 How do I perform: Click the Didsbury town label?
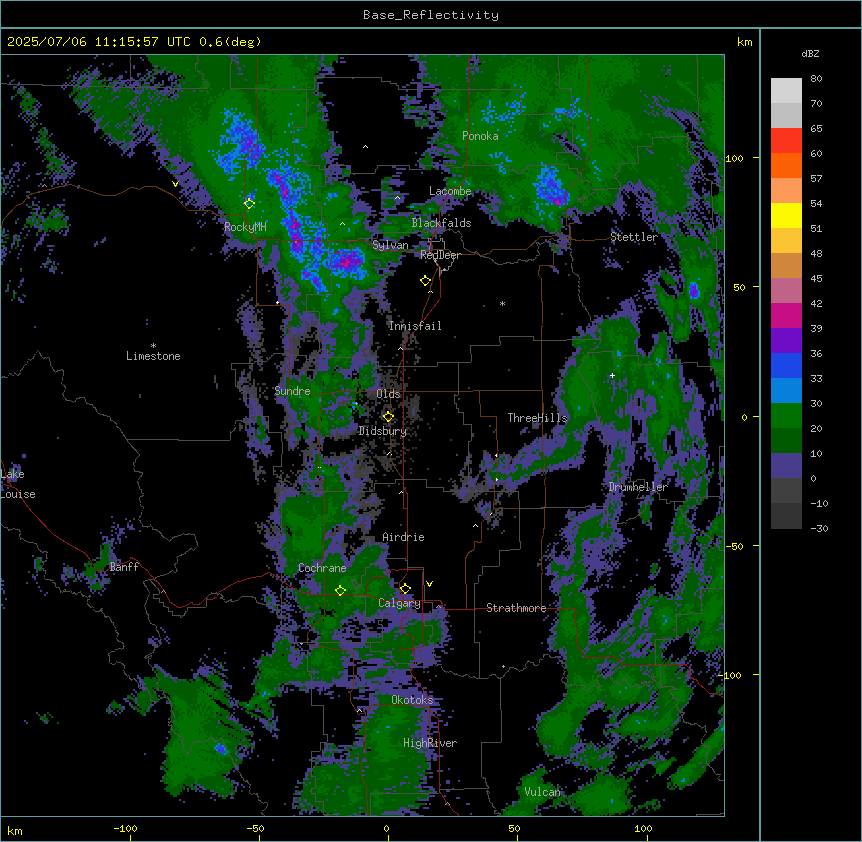[383, 431]
